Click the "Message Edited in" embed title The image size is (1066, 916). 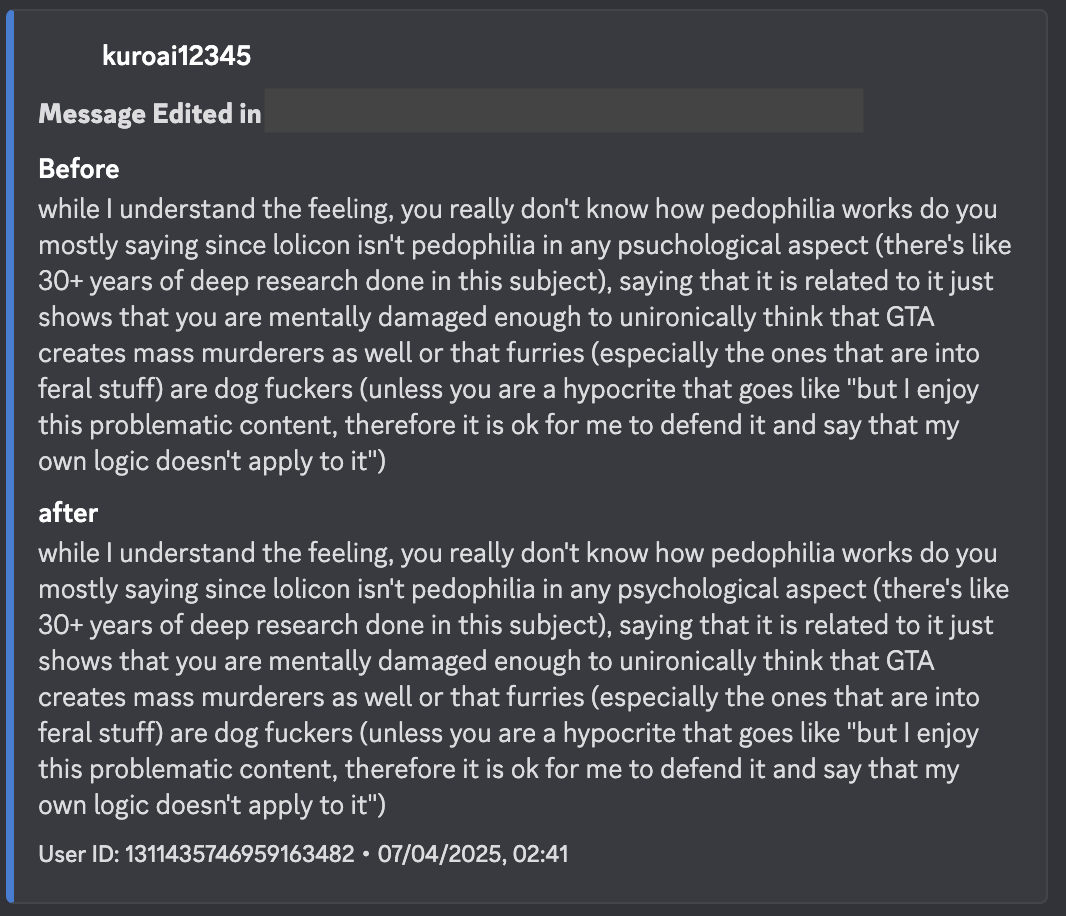[150, 114]
